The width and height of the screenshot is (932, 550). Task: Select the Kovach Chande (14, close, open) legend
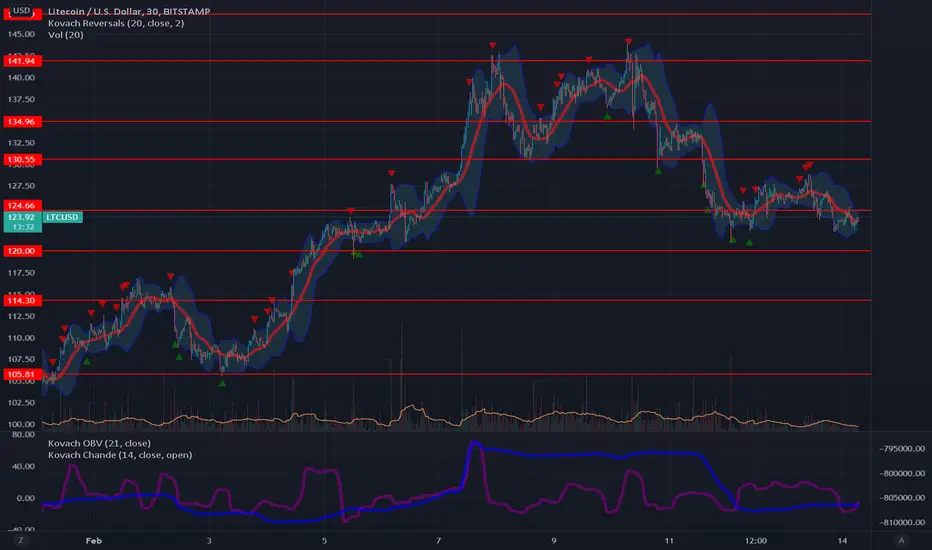click(x=120, y=455)
